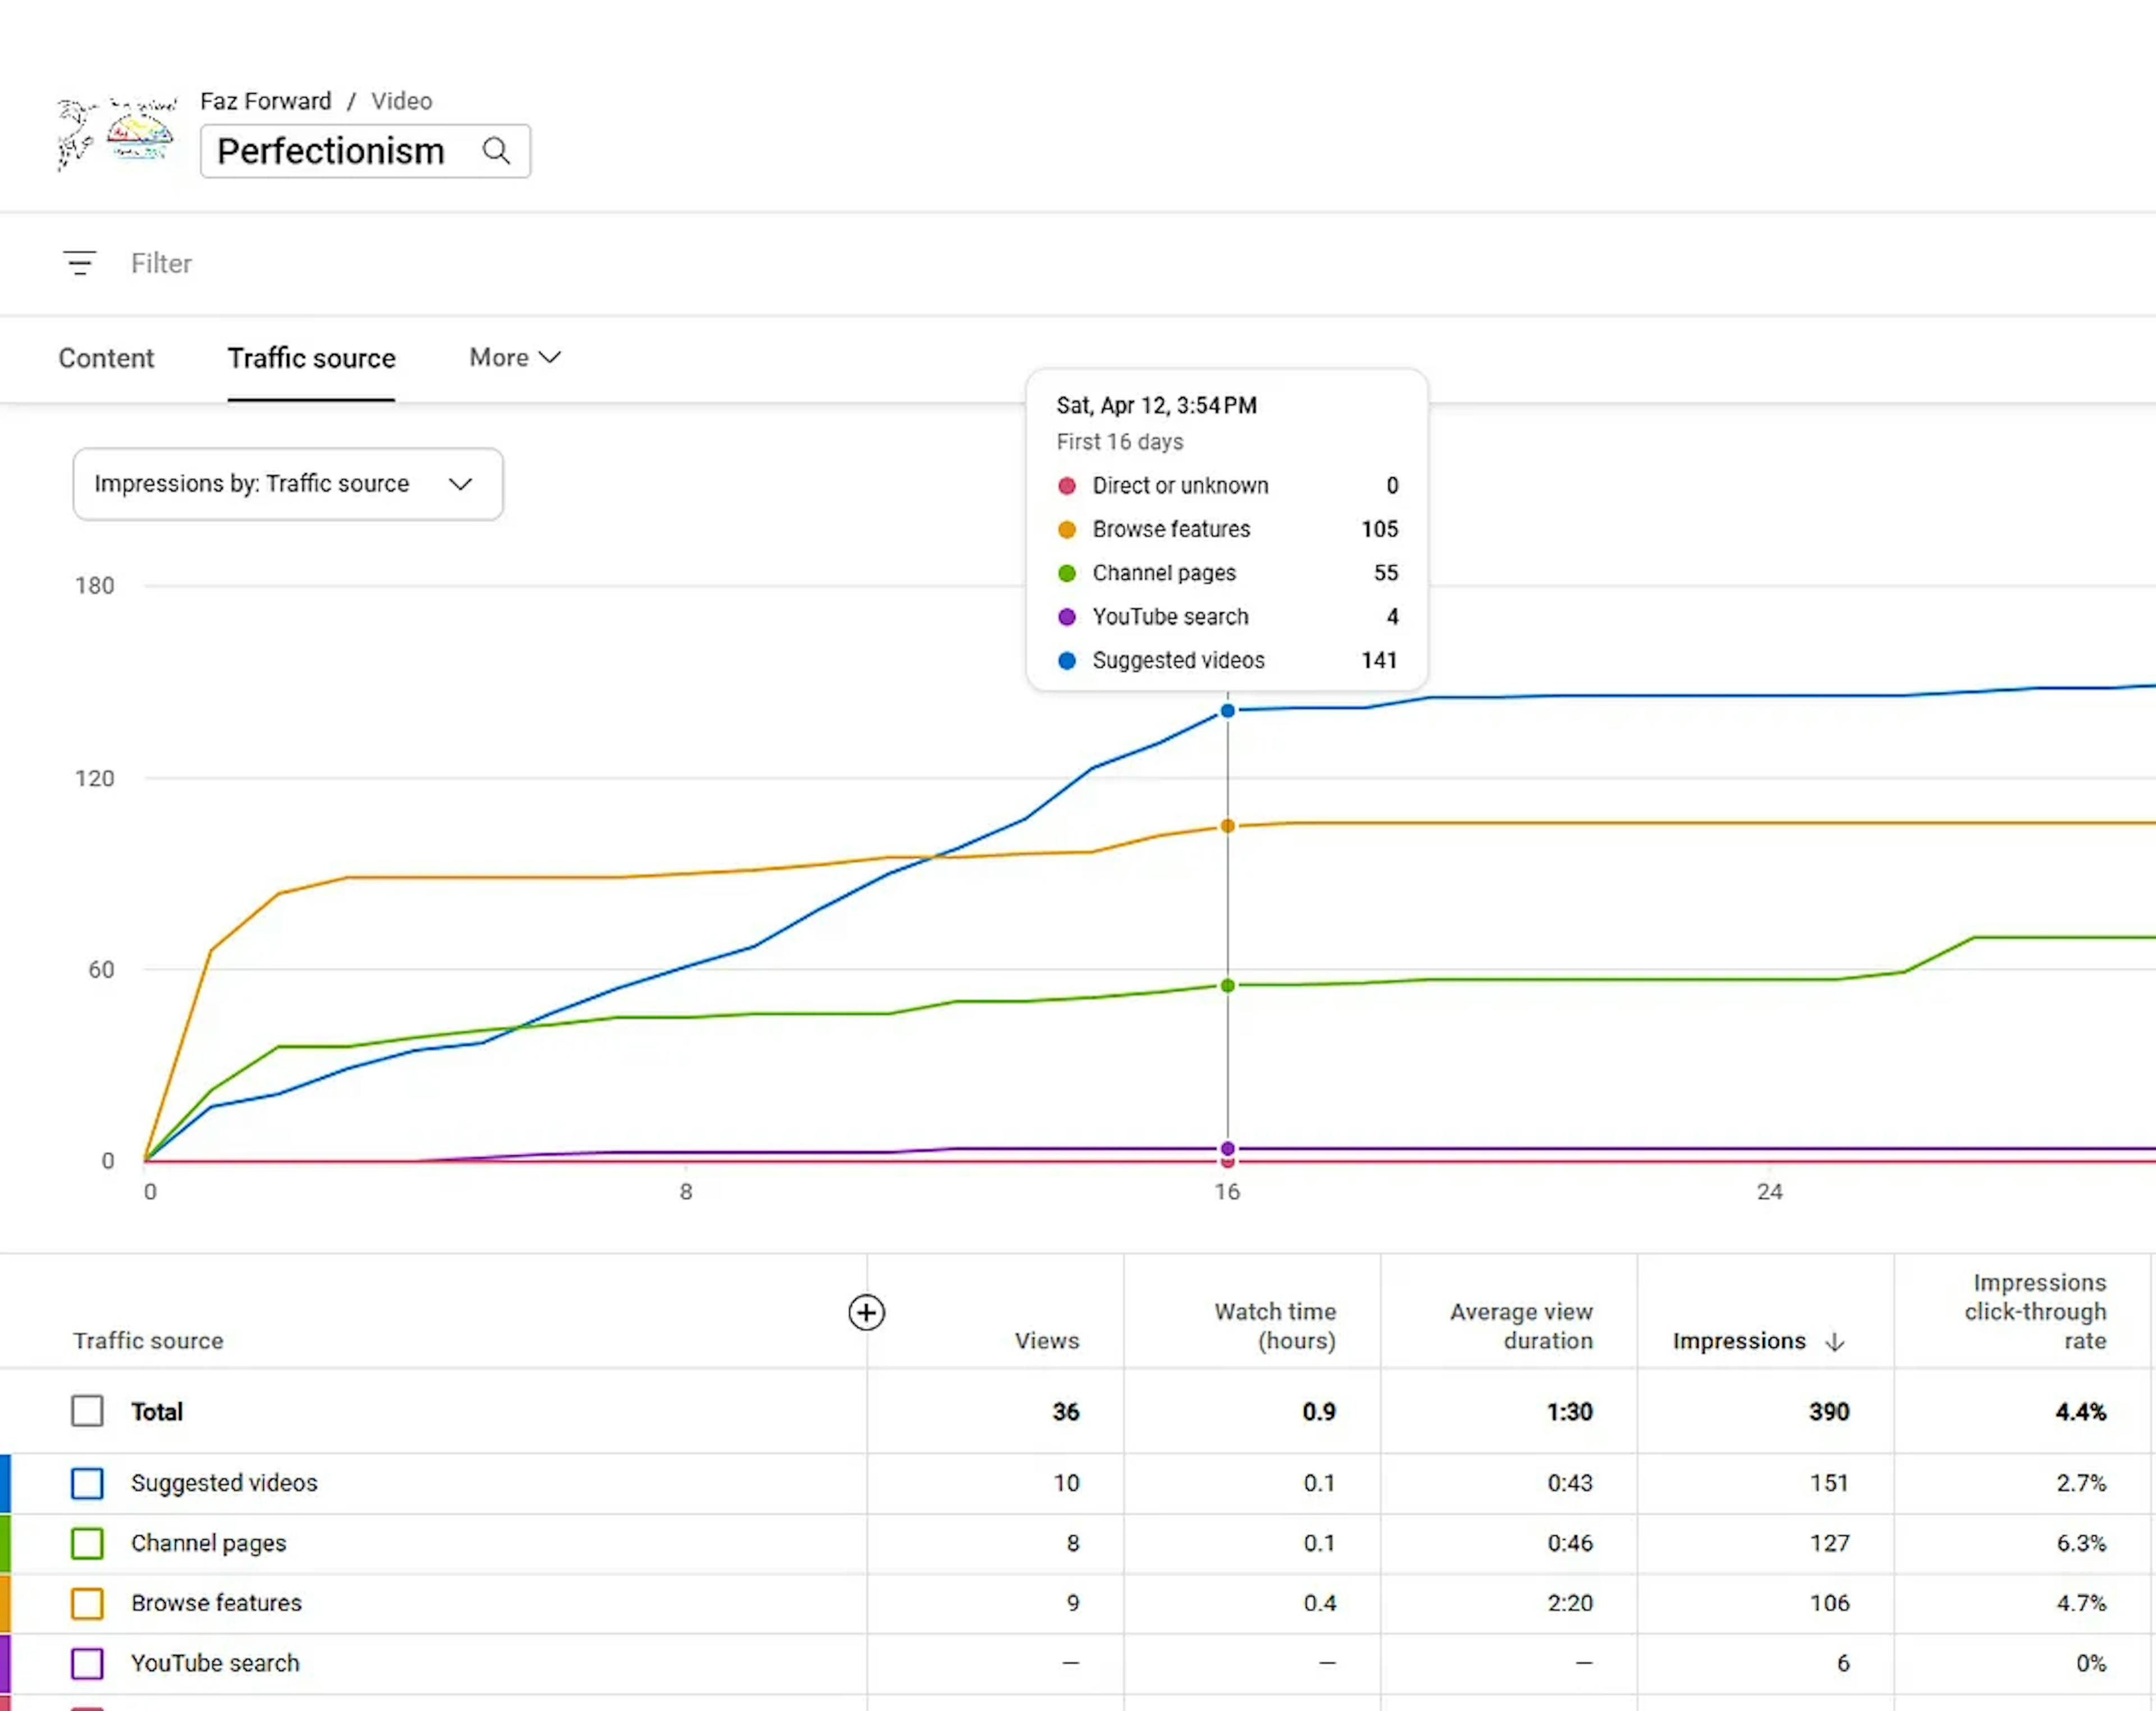This screenshot has width=2156, height=1711.
Task: Toggle the Suggested videos checkbox
Action: click(87, 1483)
